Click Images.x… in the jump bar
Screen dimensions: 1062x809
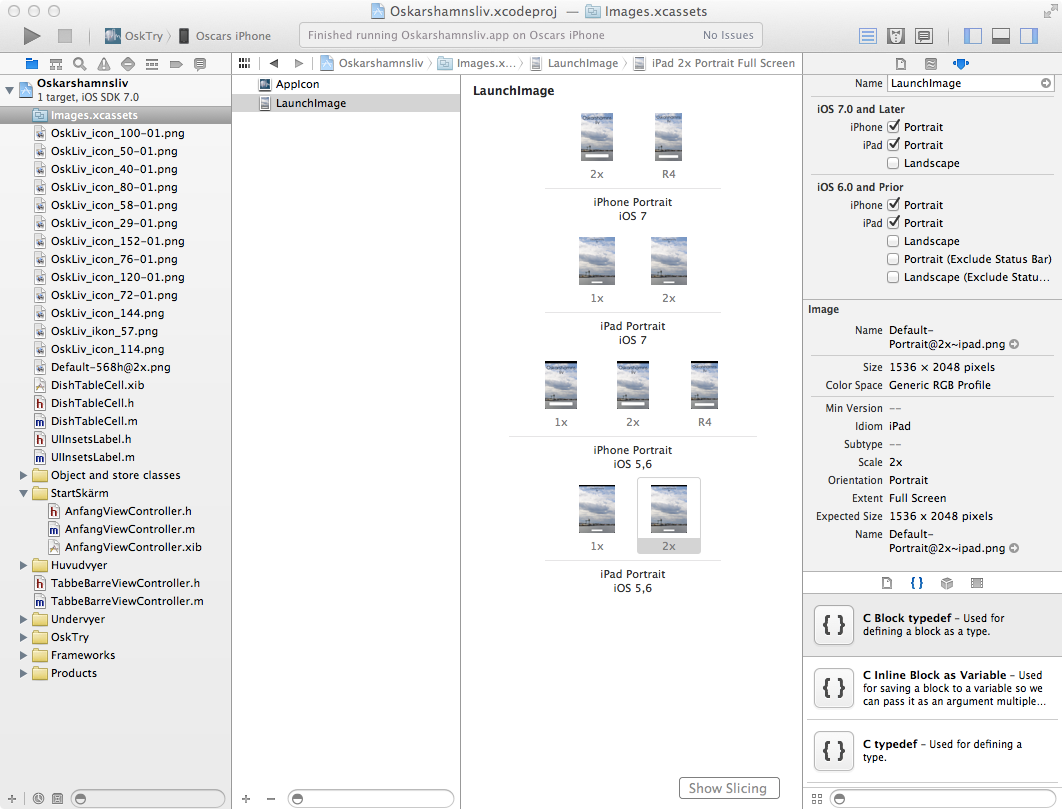click(x=477, y=63)
